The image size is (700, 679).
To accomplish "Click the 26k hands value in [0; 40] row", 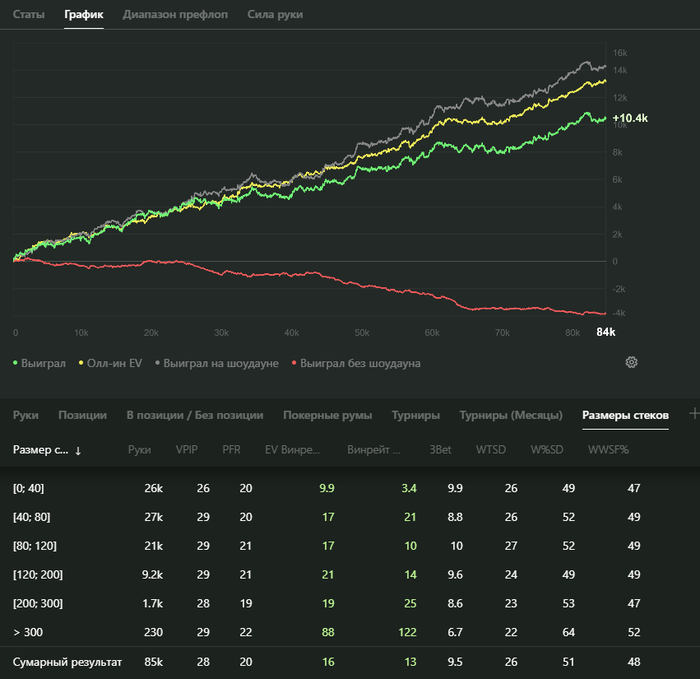I will (x=153, y=488).
